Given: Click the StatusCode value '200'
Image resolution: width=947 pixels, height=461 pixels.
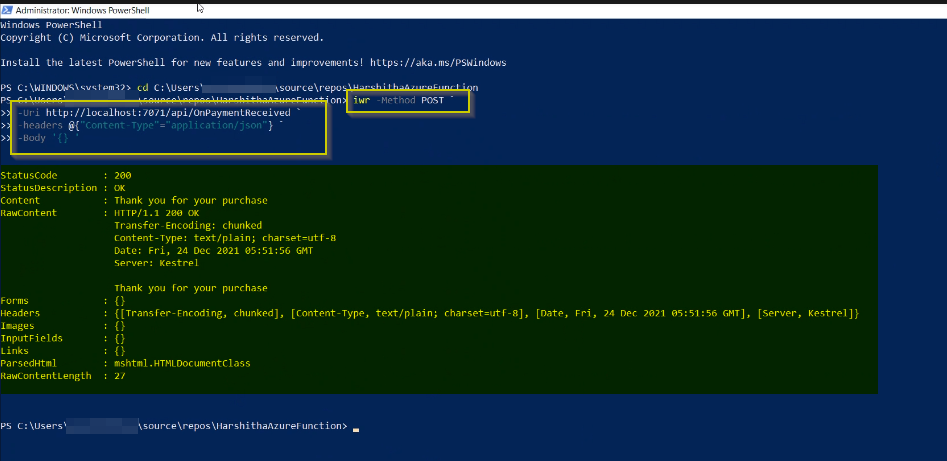Looking at the screenshot, I should point(123,175).
